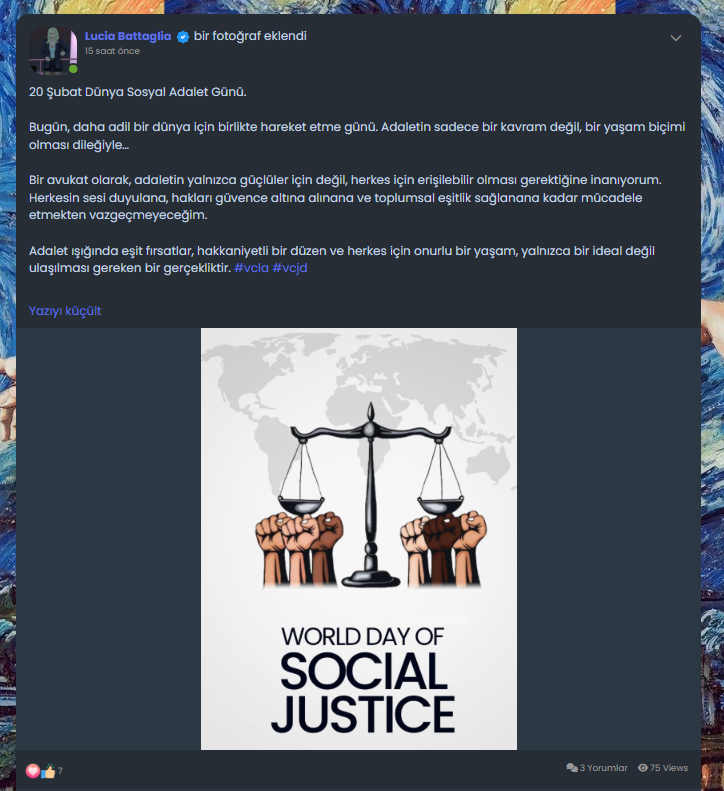The height and width of the screenshot is (791, 724).
Task: Show the reaction count of 7
Action: [60, 771]
